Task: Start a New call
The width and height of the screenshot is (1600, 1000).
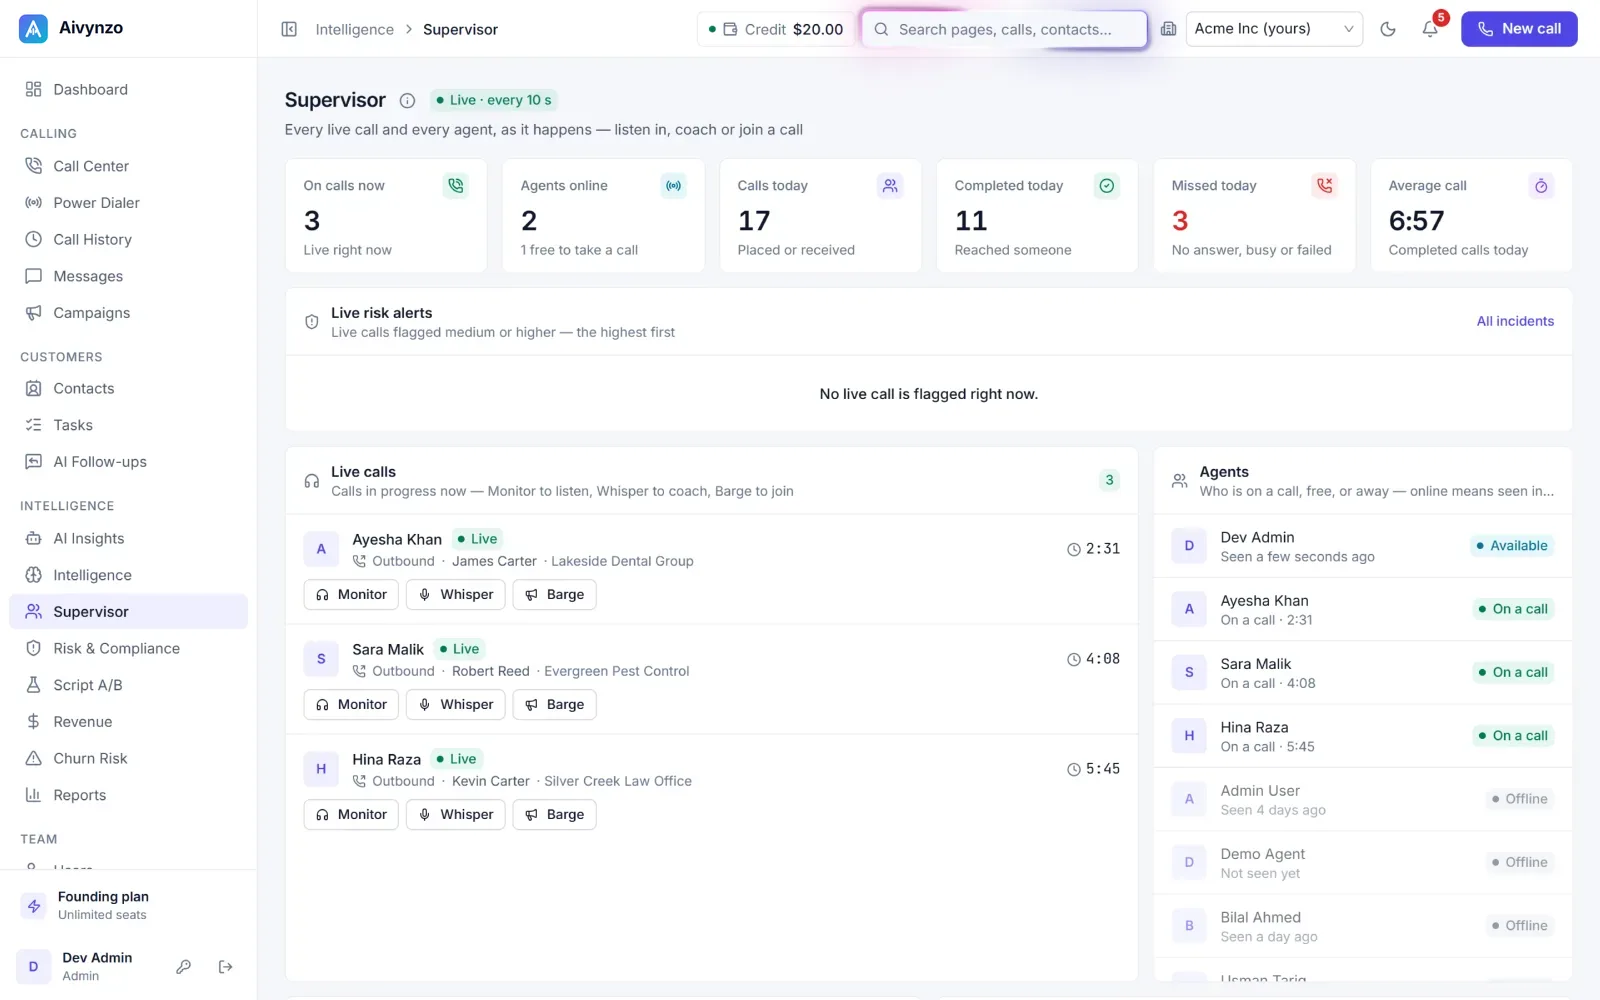Action: [x=1519, y=29]
